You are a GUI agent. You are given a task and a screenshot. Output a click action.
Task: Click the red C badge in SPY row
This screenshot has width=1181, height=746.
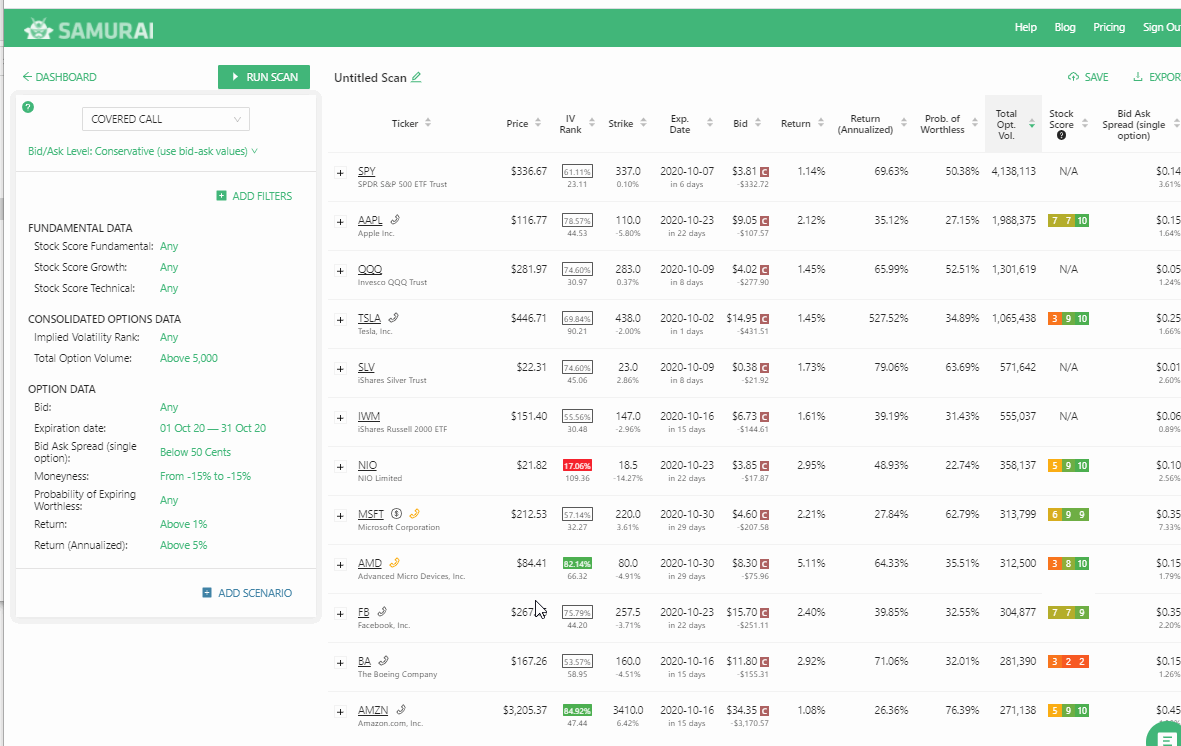pos(765,172)
